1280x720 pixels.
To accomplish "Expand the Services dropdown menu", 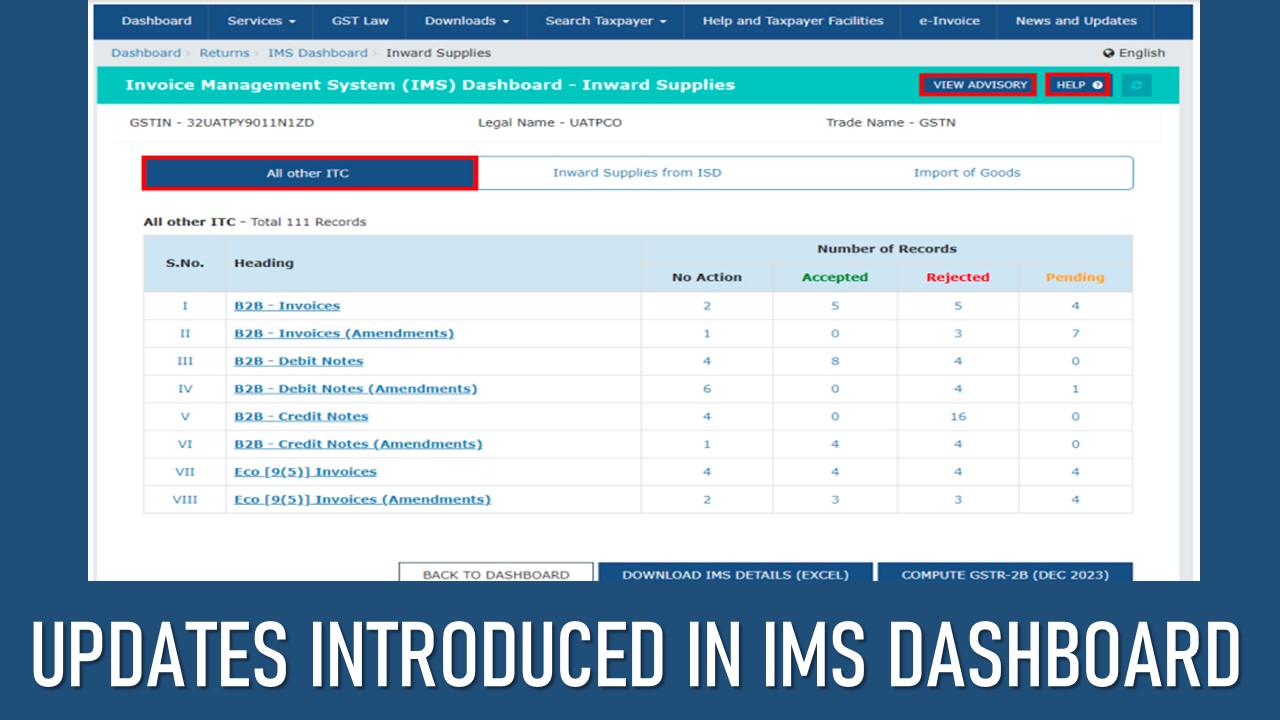I will (261, 21).
